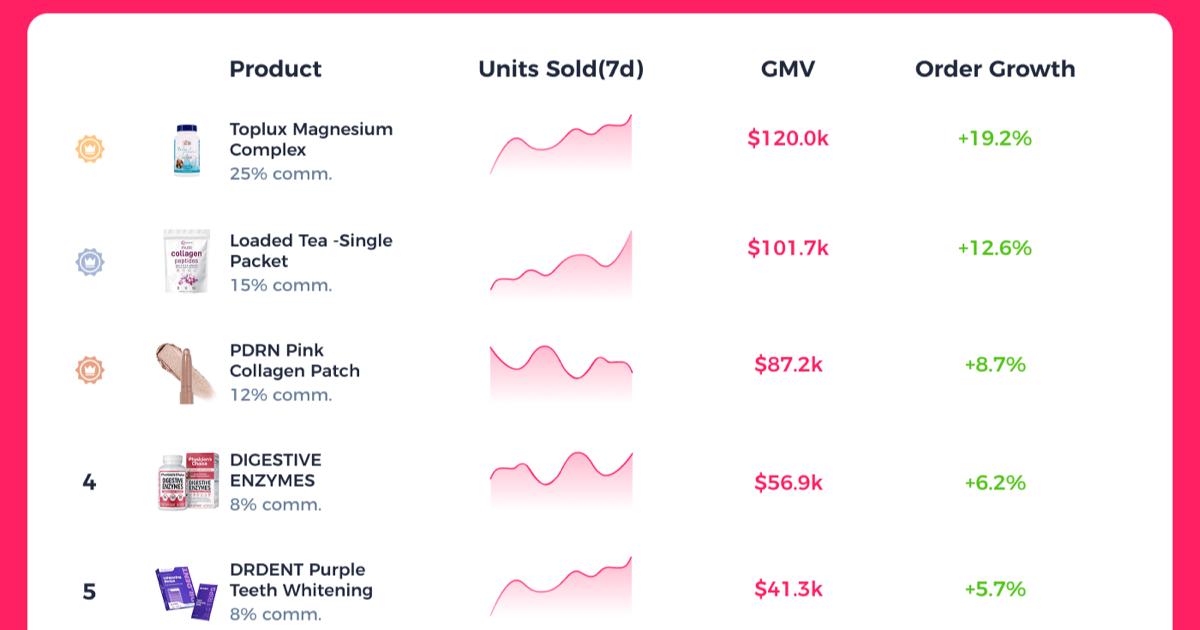Sort by the Order Growth header

pyautogui.click(x=995, y=69)
